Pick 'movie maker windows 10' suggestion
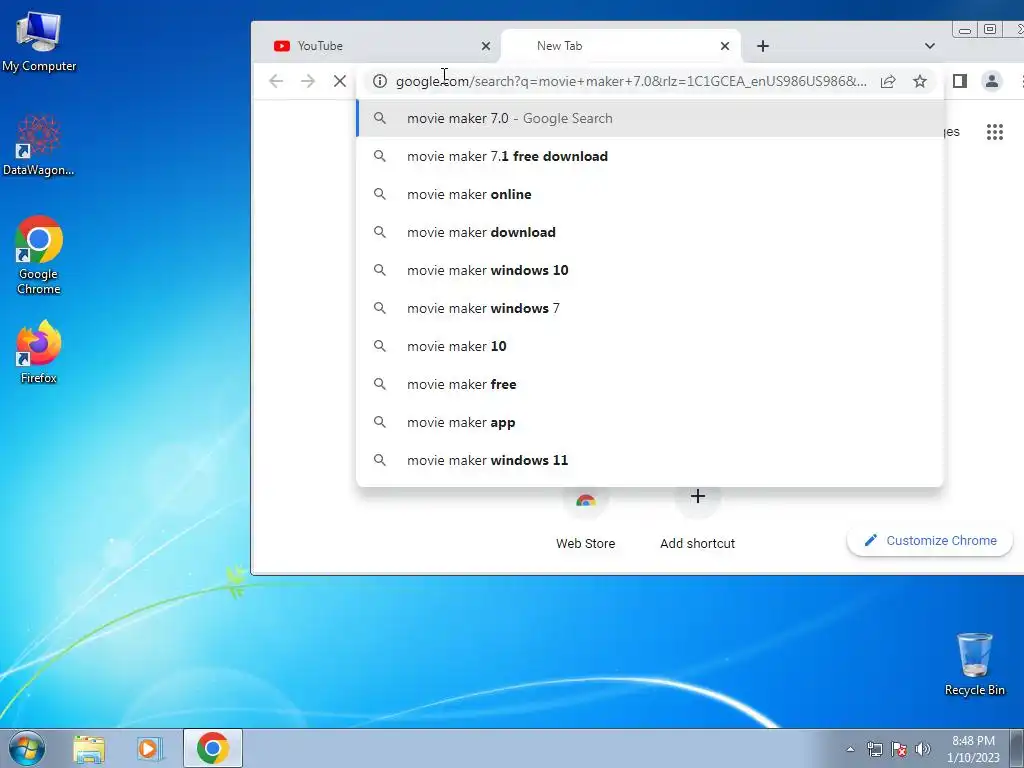The height and width of the screenshot is (768, 1024). (x=650, y=270)
